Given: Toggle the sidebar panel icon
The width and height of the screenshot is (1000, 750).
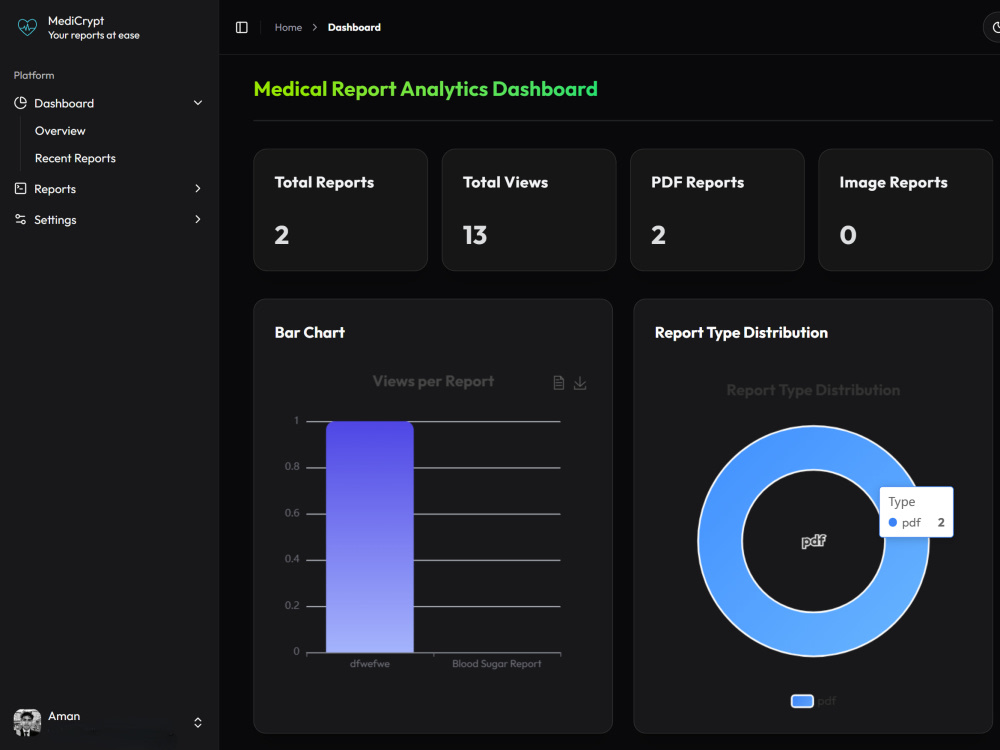Looking at the screenshot, I should 242,27.
